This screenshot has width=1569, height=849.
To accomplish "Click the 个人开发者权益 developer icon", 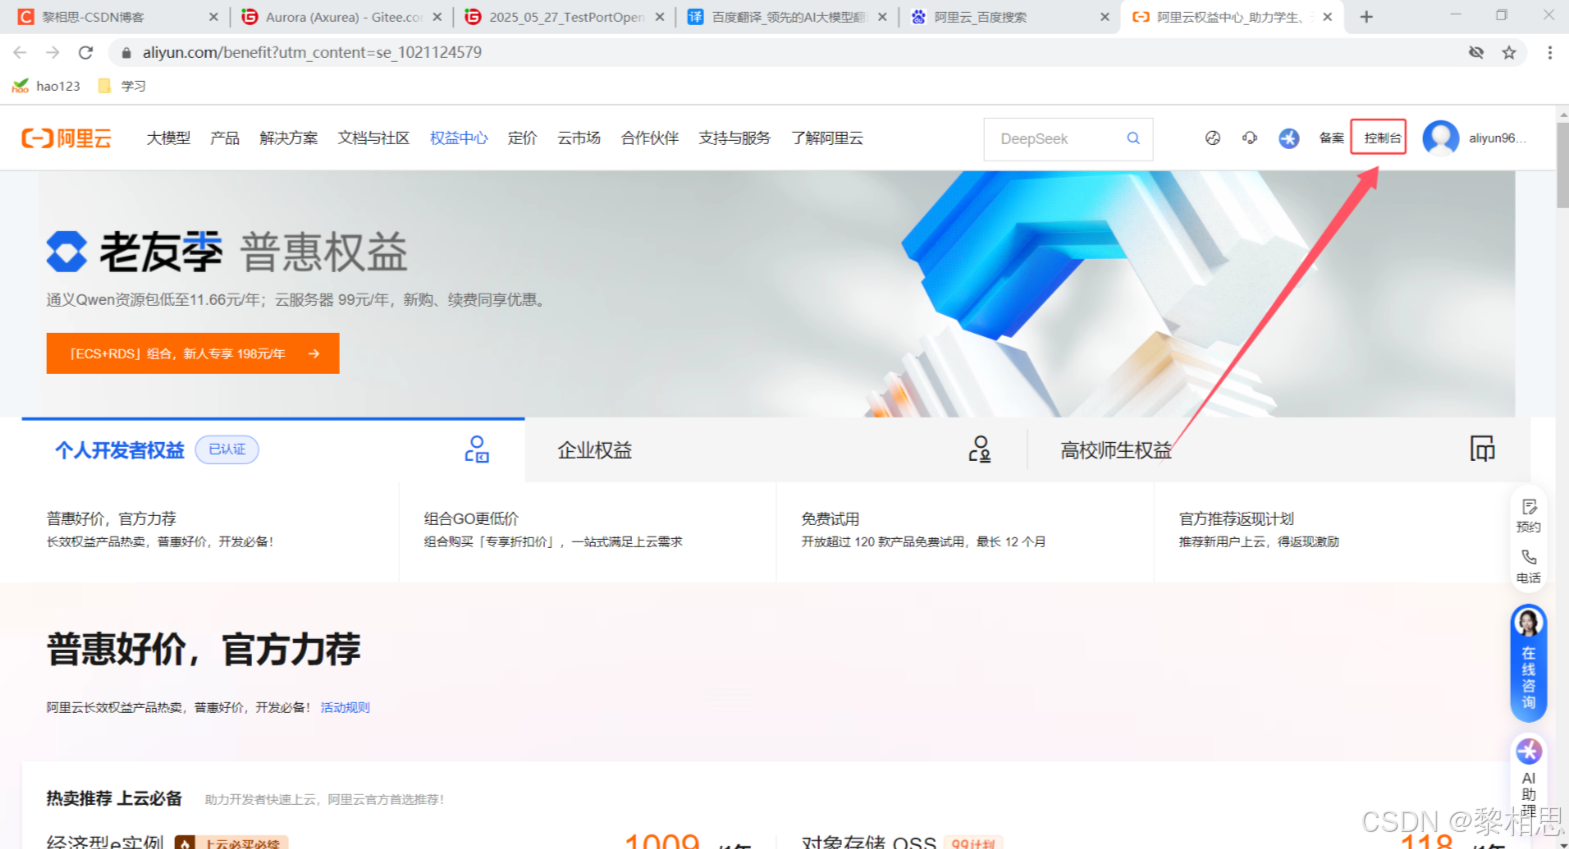I will point(477,450).
